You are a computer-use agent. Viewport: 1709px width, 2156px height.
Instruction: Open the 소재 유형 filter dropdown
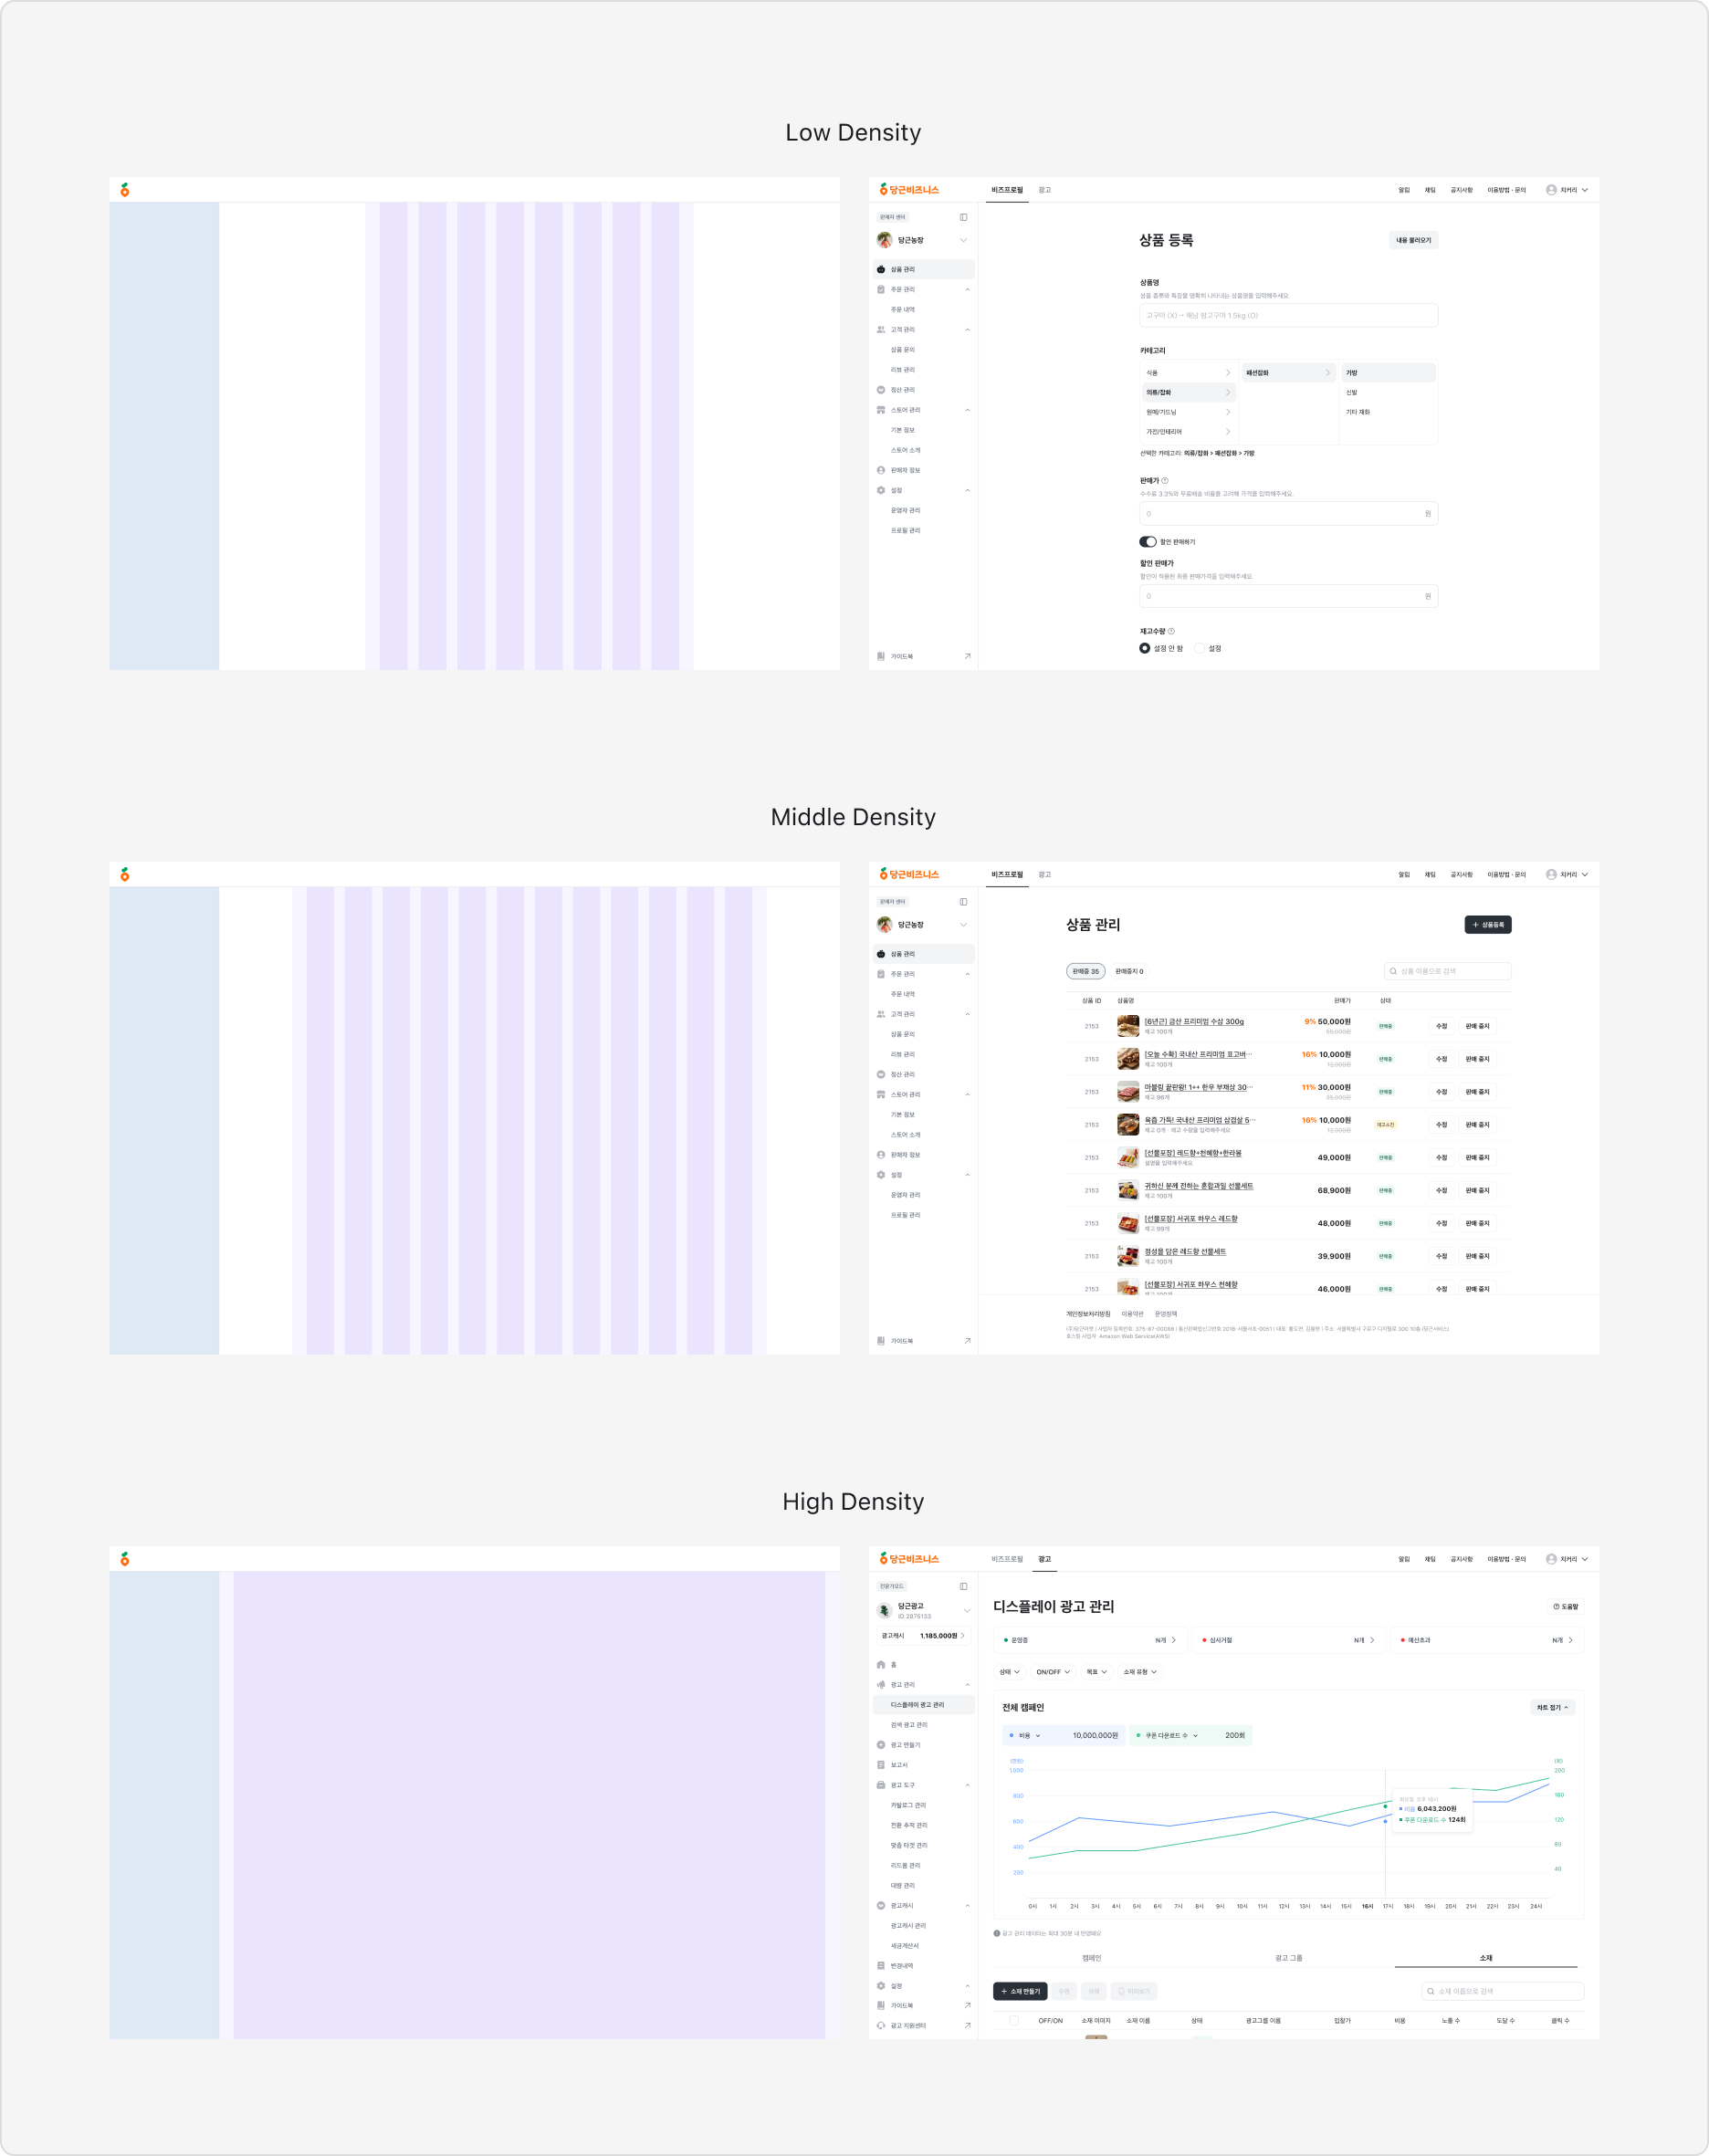1140,1672
